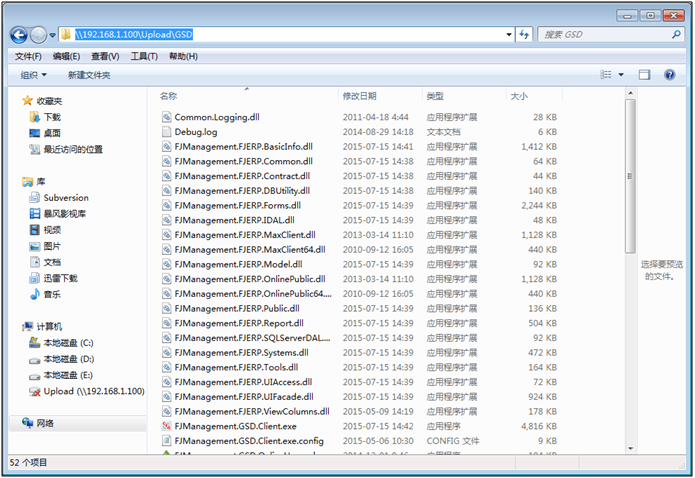Select FJManagement.FJERP.Contract.dll

[242, 176]
